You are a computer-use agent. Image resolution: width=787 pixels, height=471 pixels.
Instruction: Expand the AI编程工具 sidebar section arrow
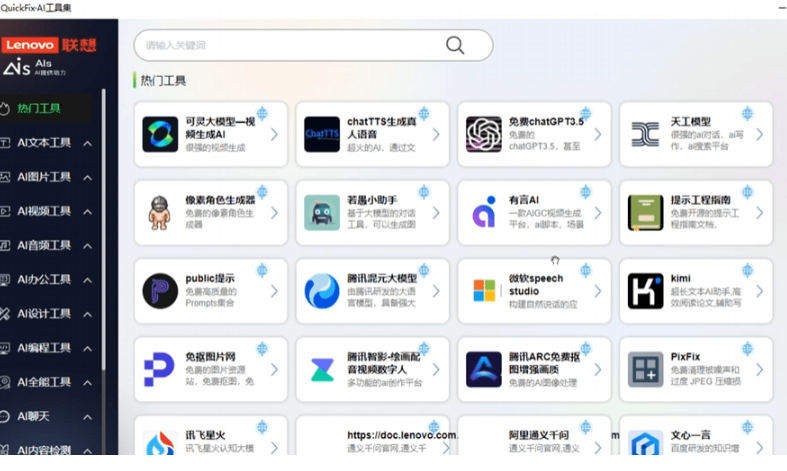[x=88, y=348]
